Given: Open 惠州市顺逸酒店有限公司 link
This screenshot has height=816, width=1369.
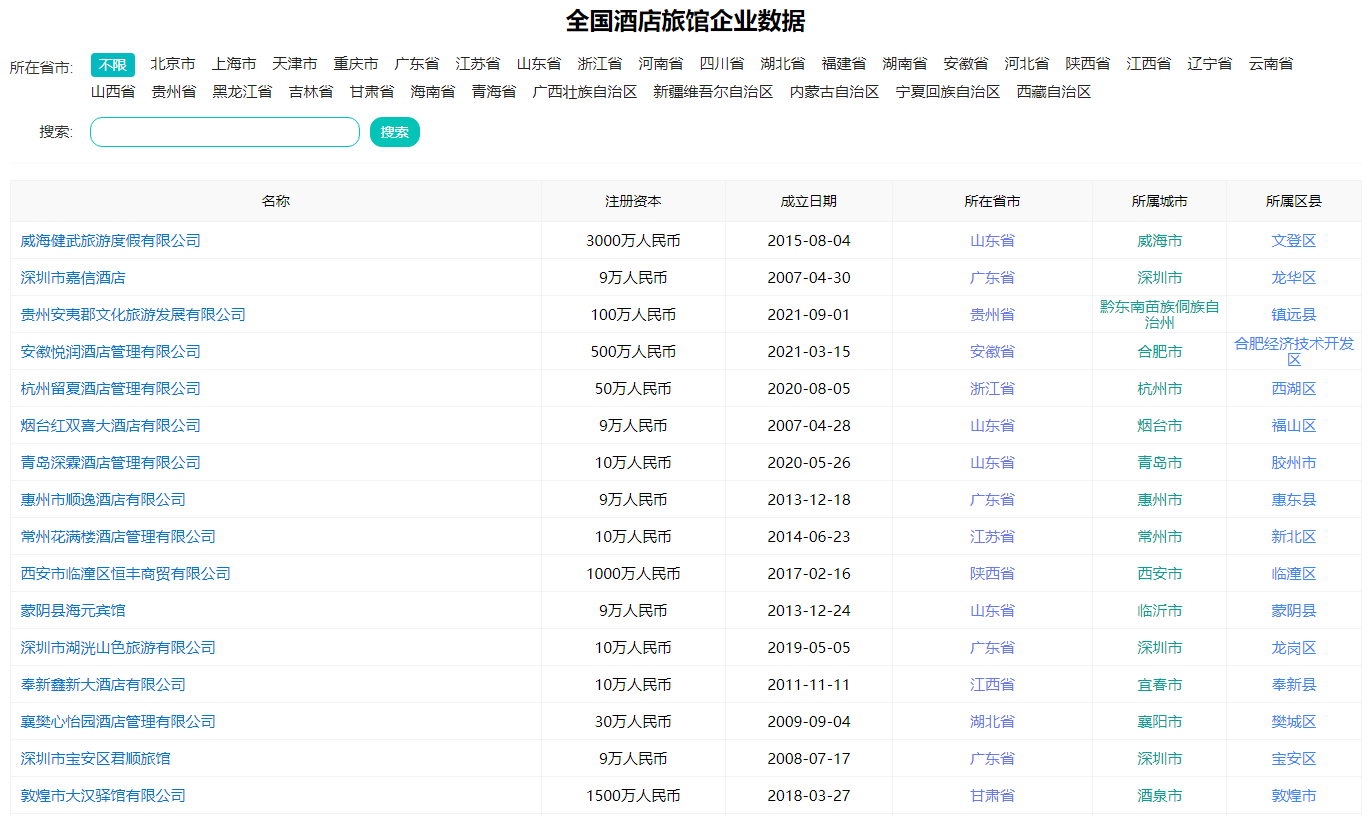Looking at the screenshot, I should click(x=103, y=500).
